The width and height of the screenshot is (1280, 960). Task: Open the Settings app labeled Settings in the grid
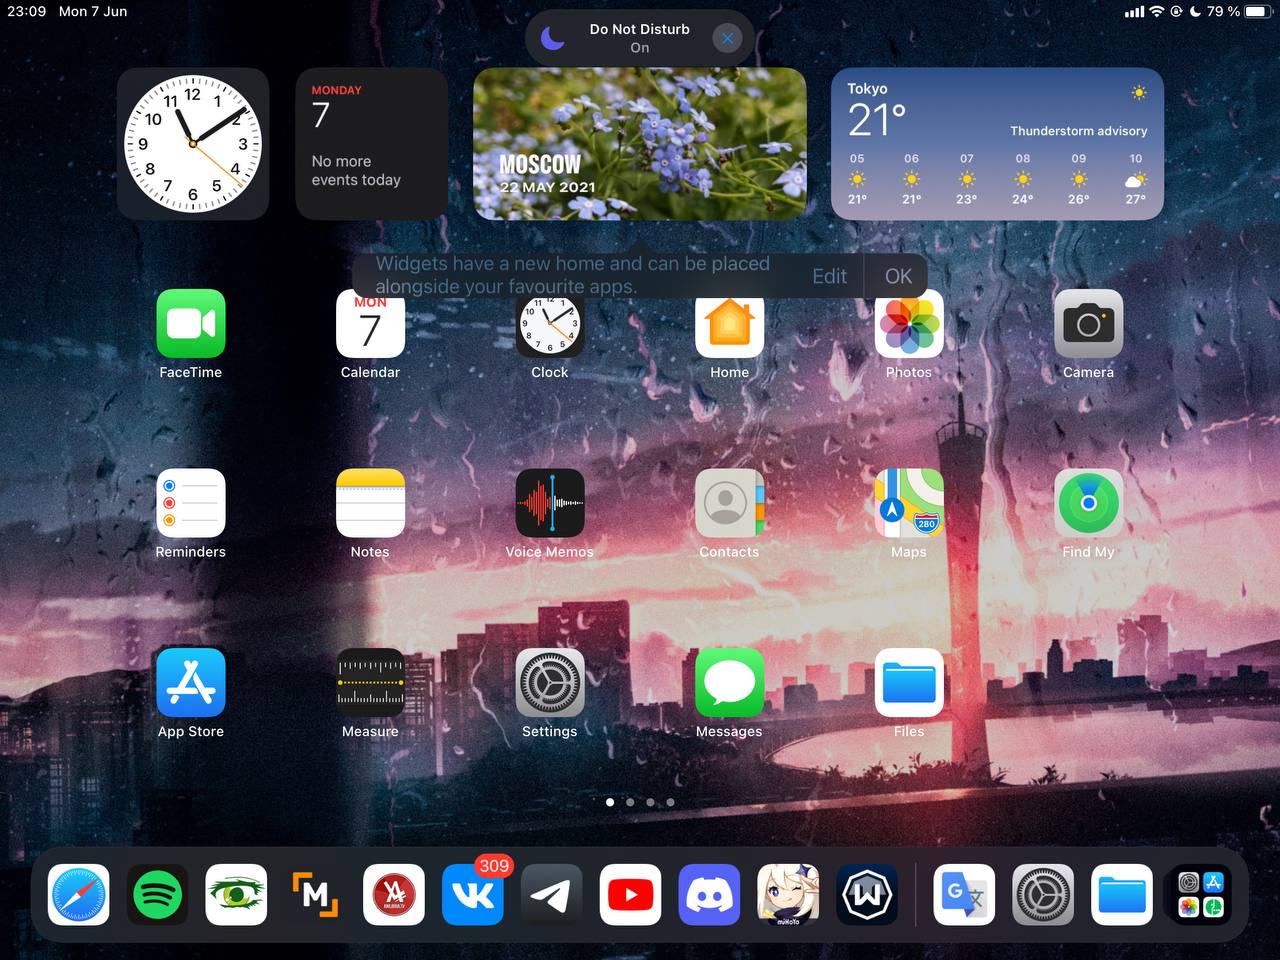pyautogui.click(x=549, y=683)
